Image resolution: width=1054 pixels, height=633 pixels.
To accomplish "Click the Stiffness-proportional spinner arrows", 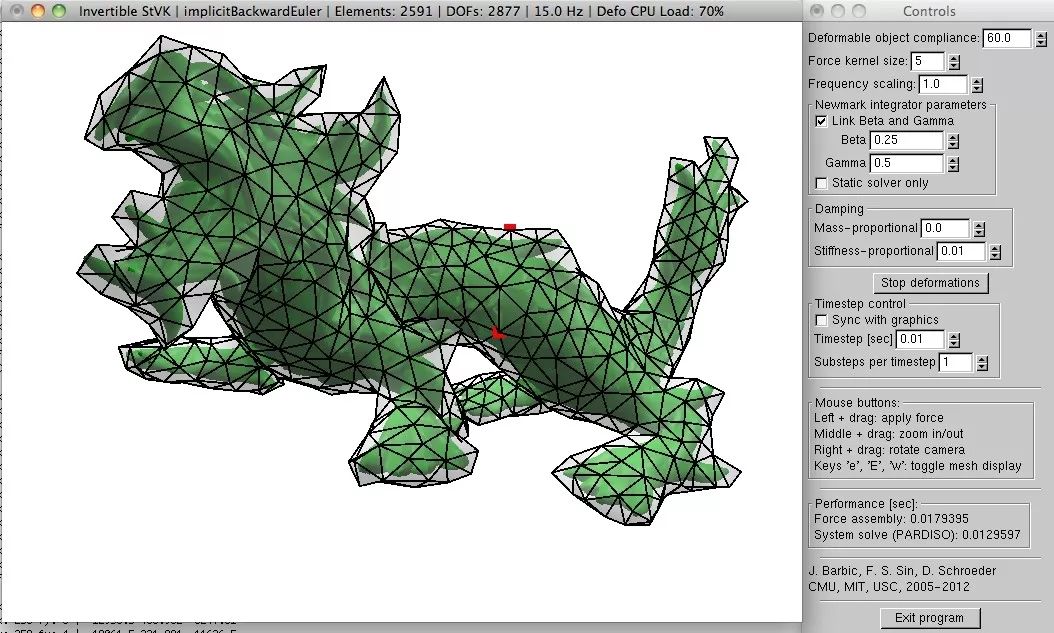I will [996, 252].
